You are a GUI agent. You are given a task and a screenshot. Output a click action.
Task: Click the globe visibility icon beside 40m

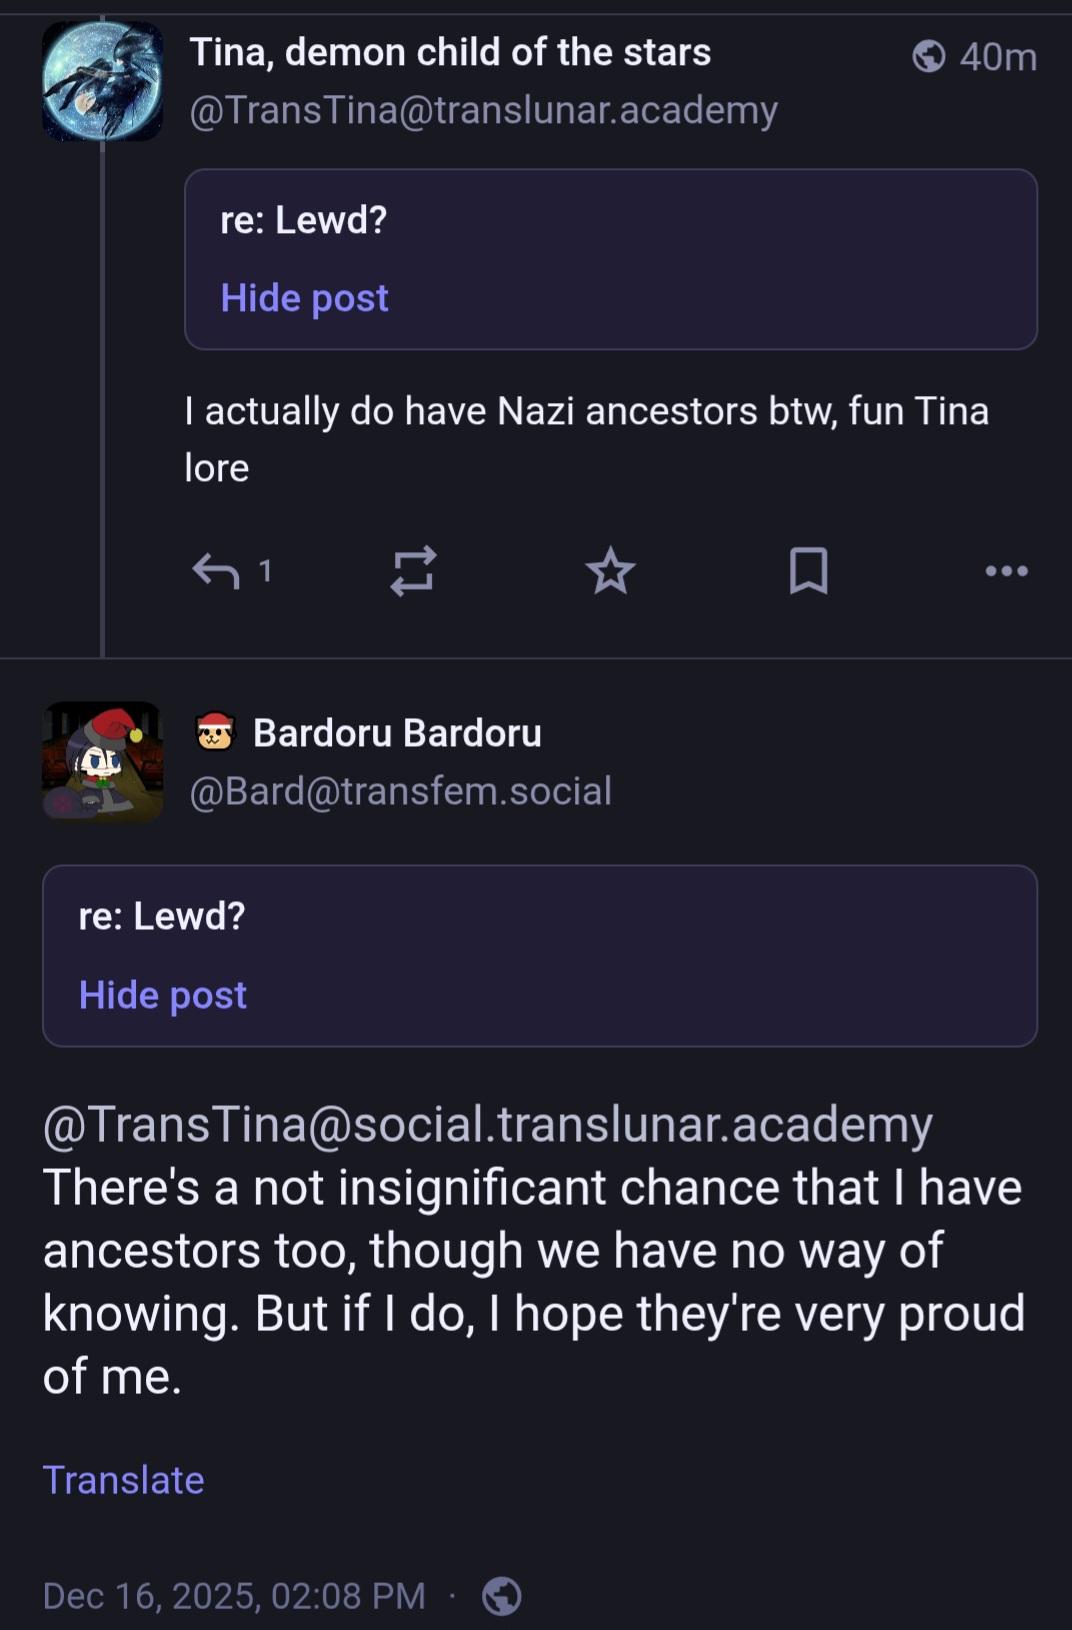[929, 56]
